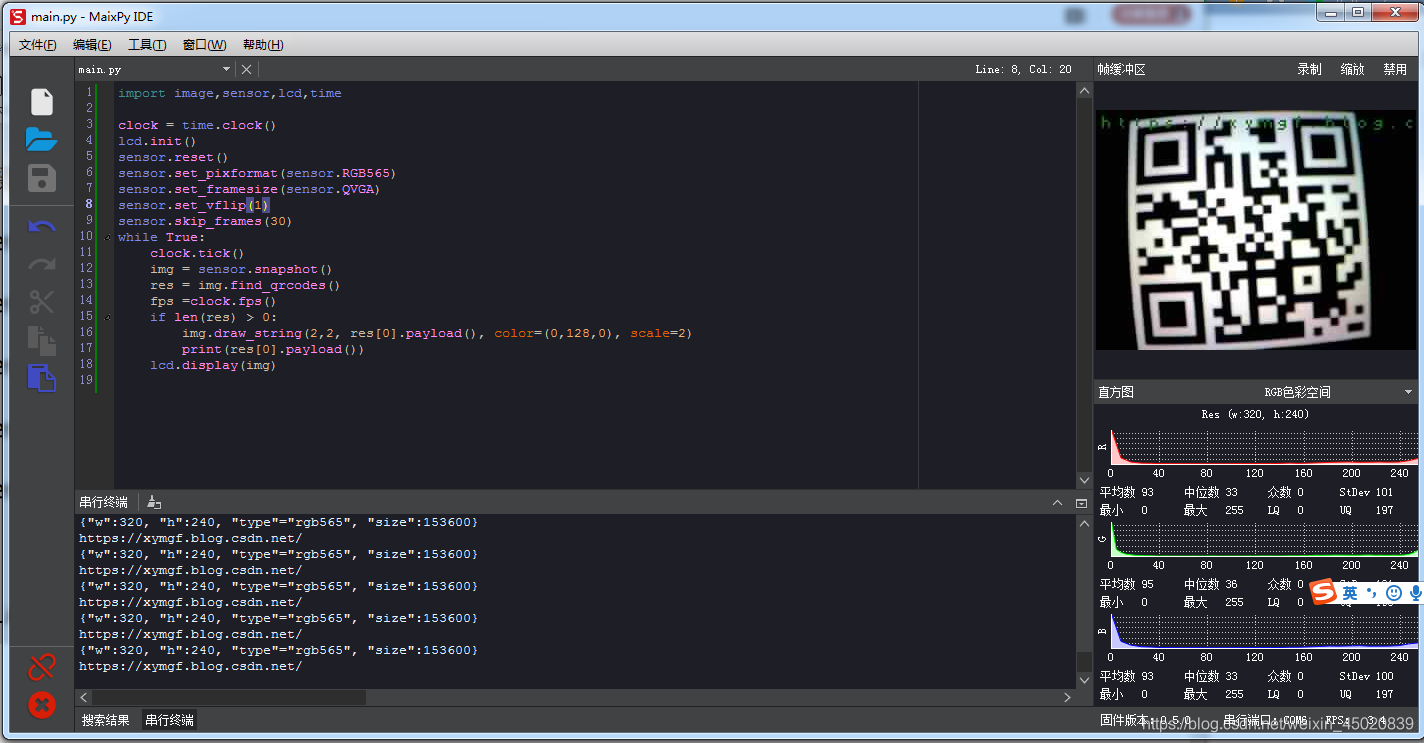1424x743 pixels.
Task: Click the editor scrollbar up arrow
Action: (x=1084, y=90)
